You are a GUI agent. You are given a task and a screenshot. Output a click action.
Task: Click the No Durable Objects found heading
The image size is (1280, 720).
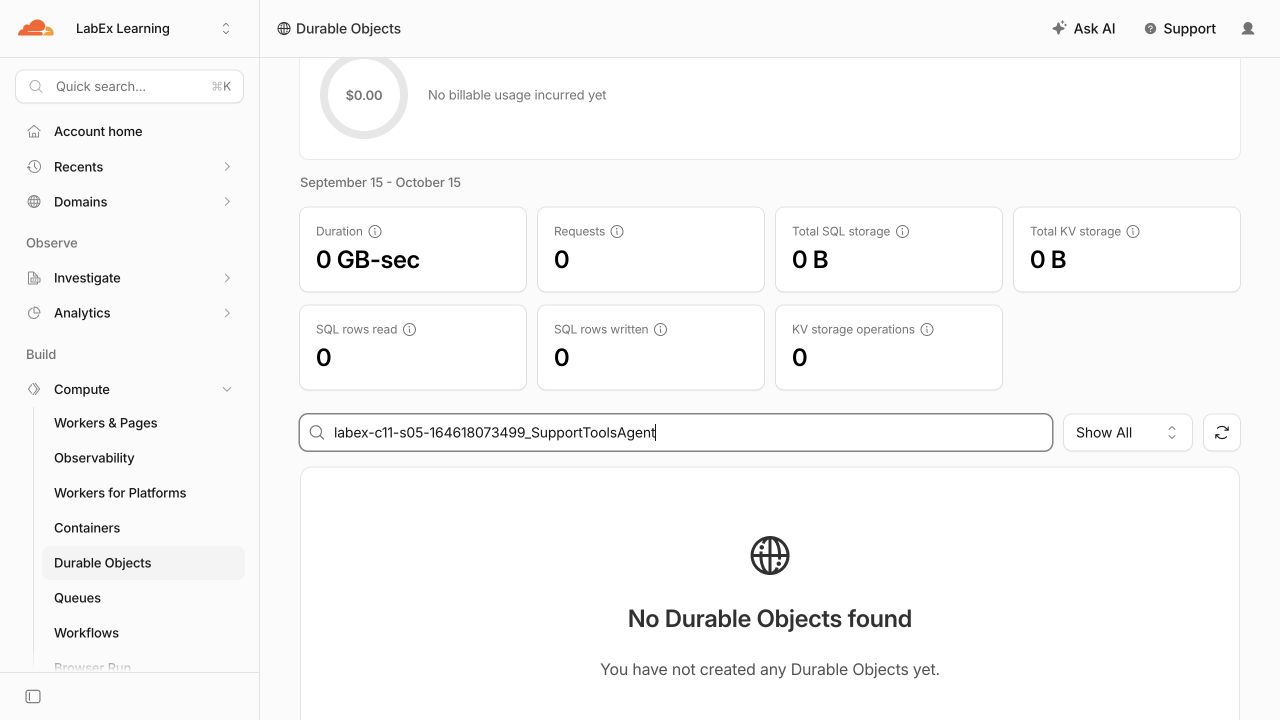coord(770,618)
